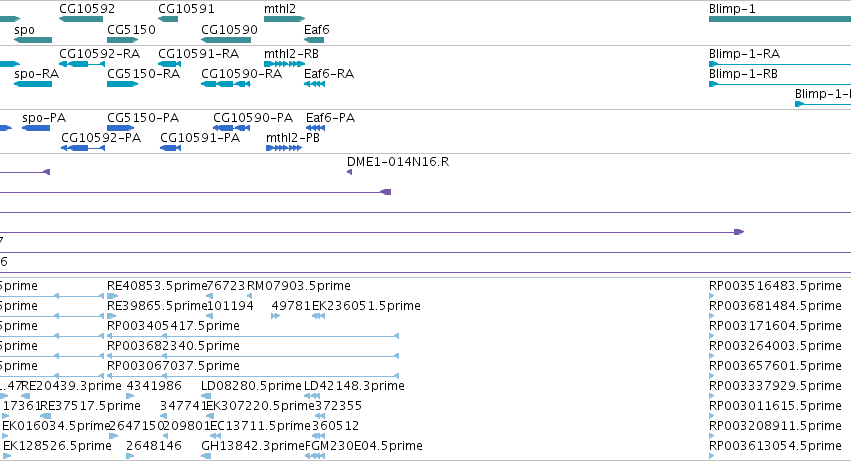Screen dimensions: 851x461
Task: Select the CG10592 gene arrow glyph
Action: tap(81, 19)
